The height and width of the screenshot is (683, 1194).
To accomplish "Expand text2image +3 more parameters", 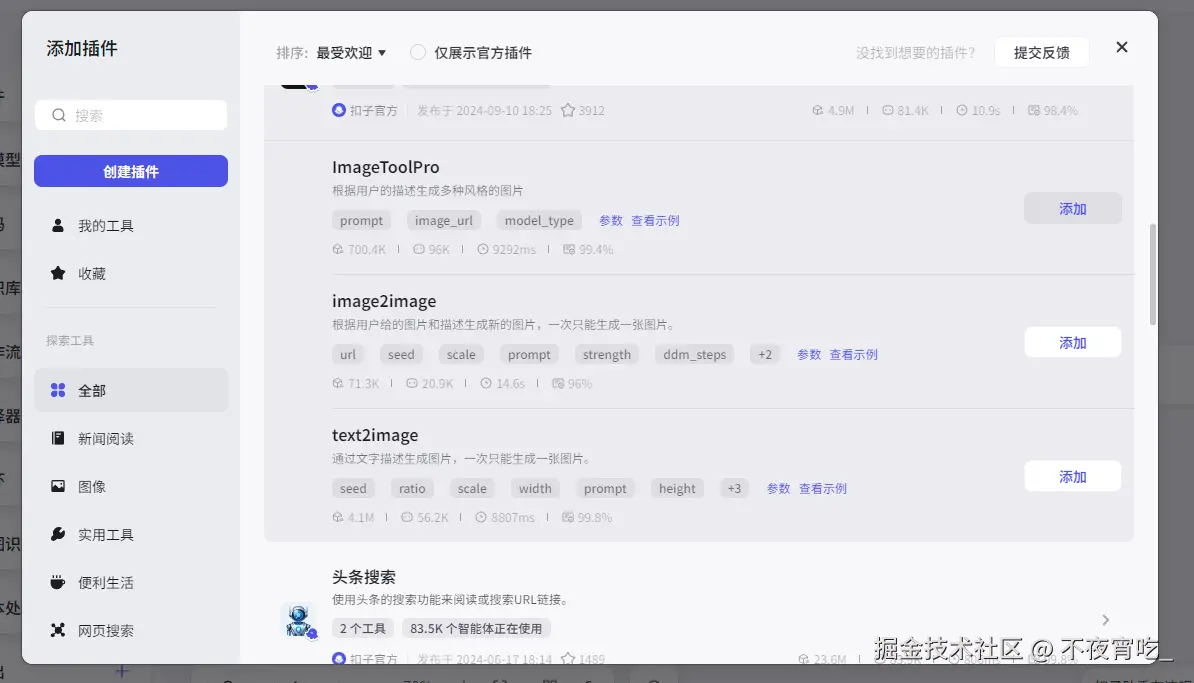I will tap(734, 488).
